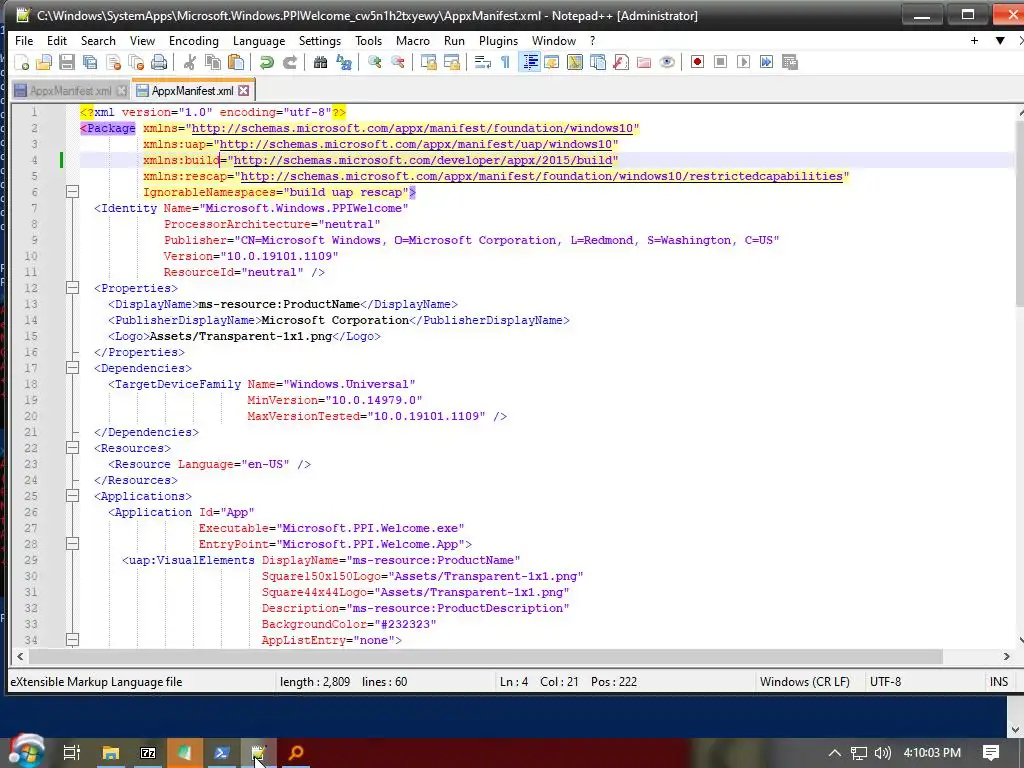Follow the restrictedcapabilities schema link
The height and width of the screenshot is (768, 1024).
coord(541,176)
